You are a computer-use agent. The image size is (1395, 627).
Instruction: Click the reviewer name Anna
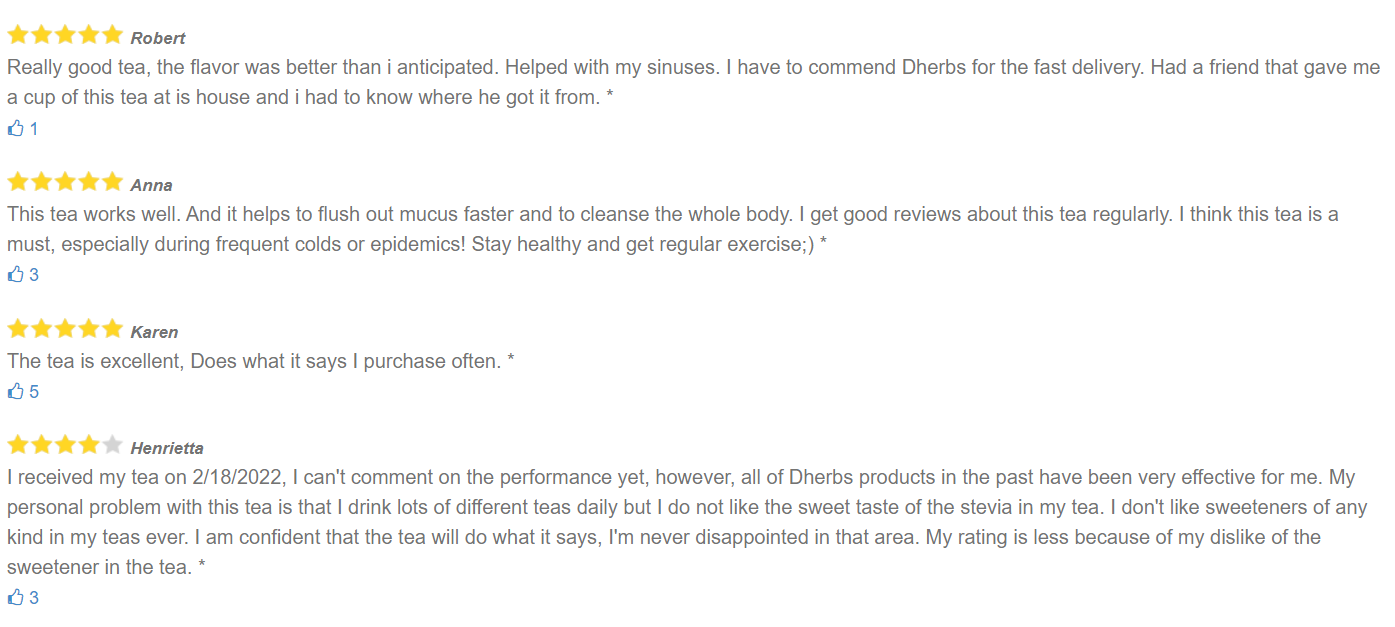pyautogui.click(x=151, y=185)
